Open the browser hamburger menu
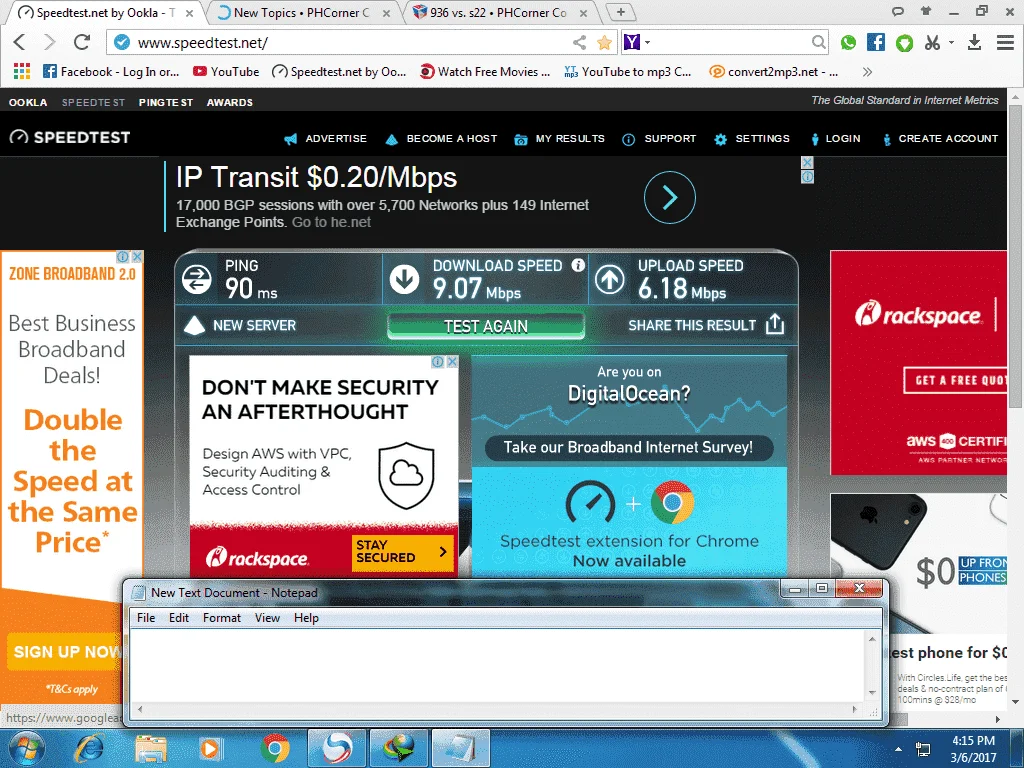This screenshot has width=1024, height=768. (1005, 42)
